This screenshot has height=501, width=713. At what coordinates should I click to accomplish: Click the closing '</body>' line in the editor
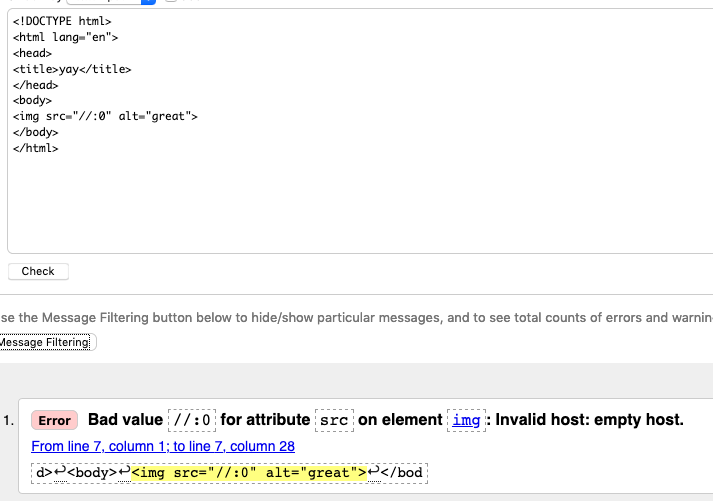point(35,132)
